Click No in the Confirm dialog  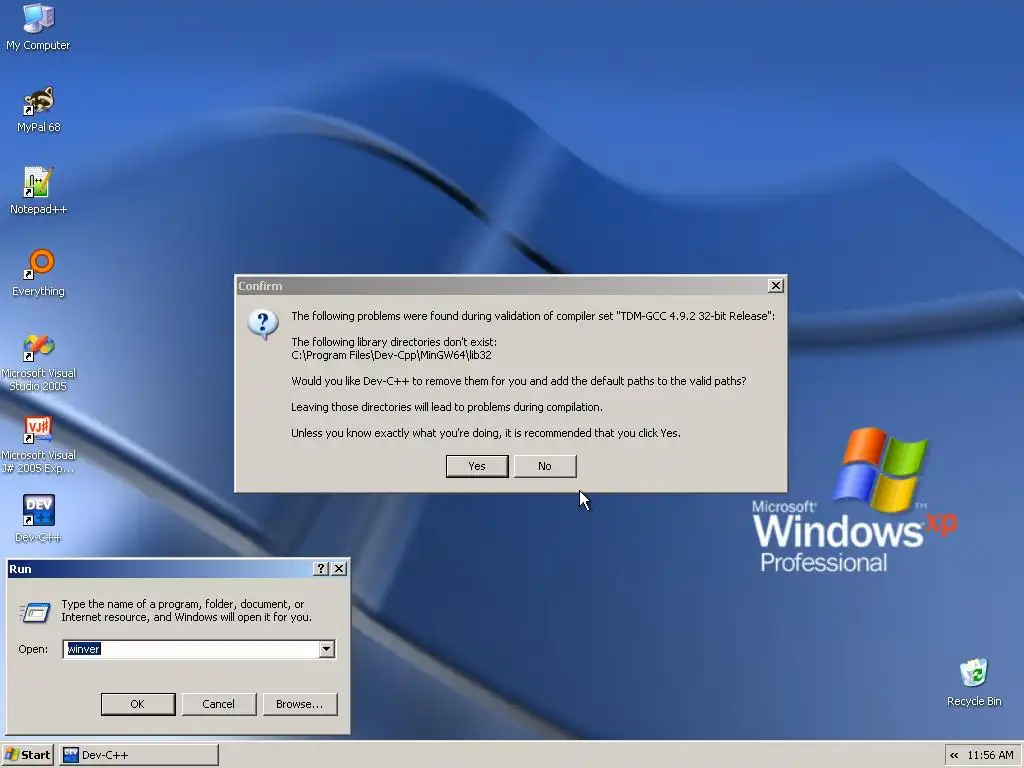point(545,466)
